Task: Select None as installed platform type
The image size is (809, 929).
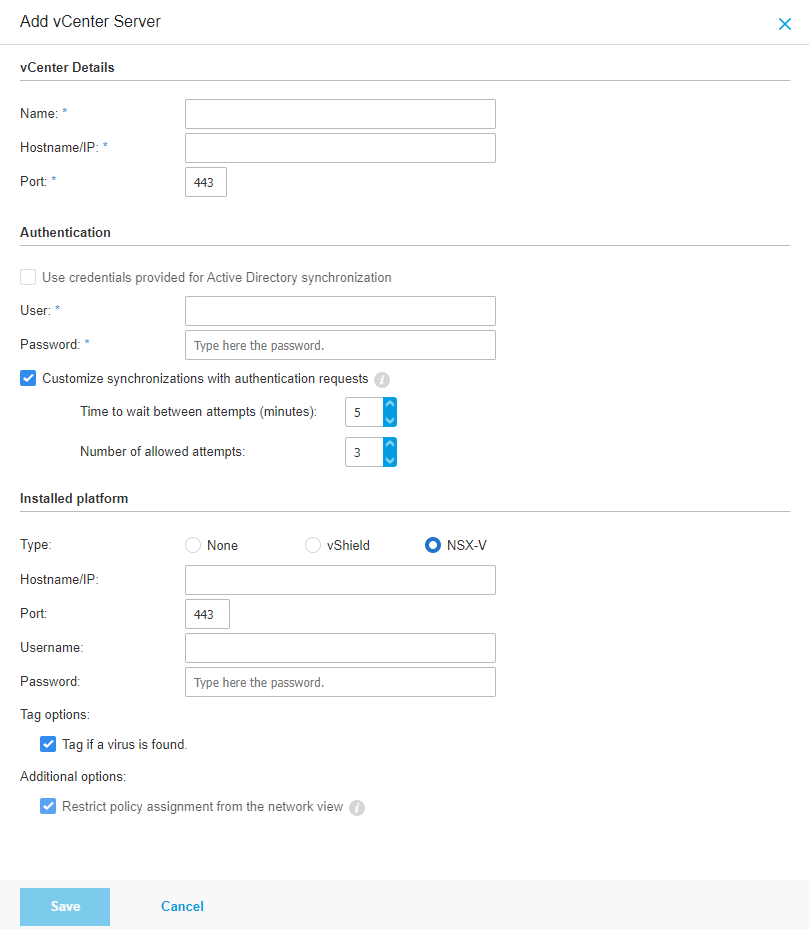Action: (x=193, y=545)
